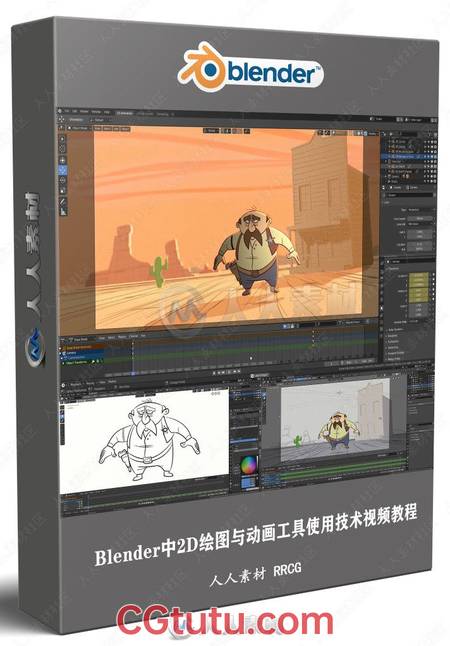Image resolution: width=450 pixels, height=646 pixels.
Task: Activate the 3D cursor tool
Action: pyautogui.click(x=63, y=149)
